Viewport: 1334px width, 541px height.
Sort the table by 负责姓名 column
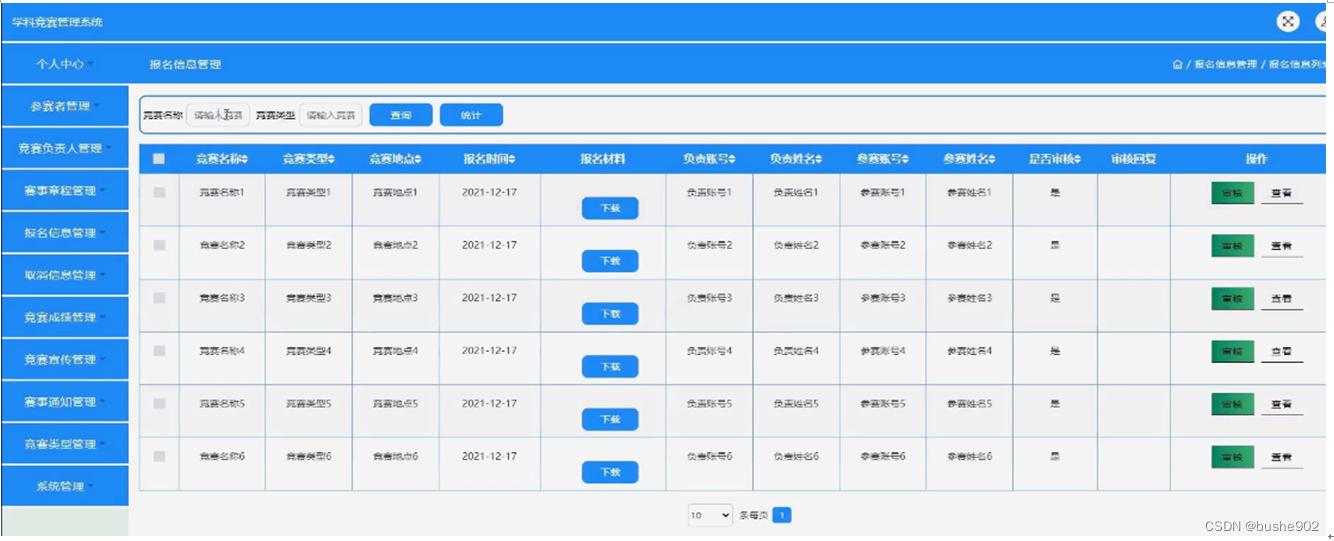click(796, 159)
